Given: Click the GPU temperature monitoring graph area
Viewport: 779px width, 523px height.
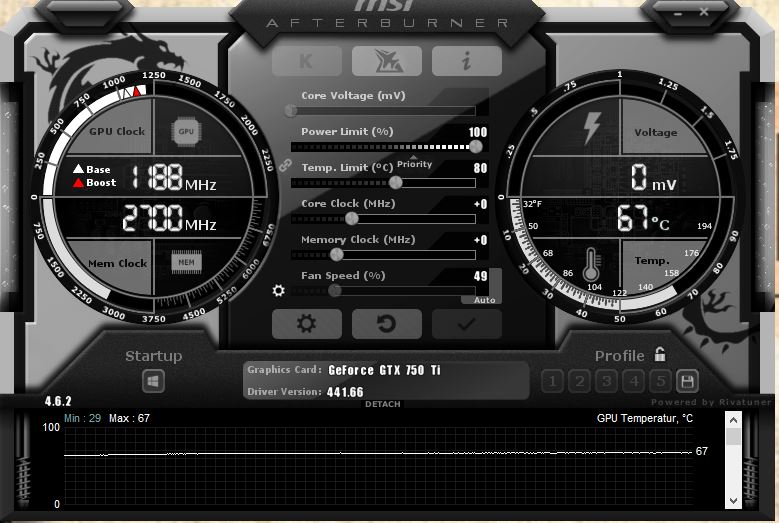Looking at the screenshot, I should [x=379, y=467].
